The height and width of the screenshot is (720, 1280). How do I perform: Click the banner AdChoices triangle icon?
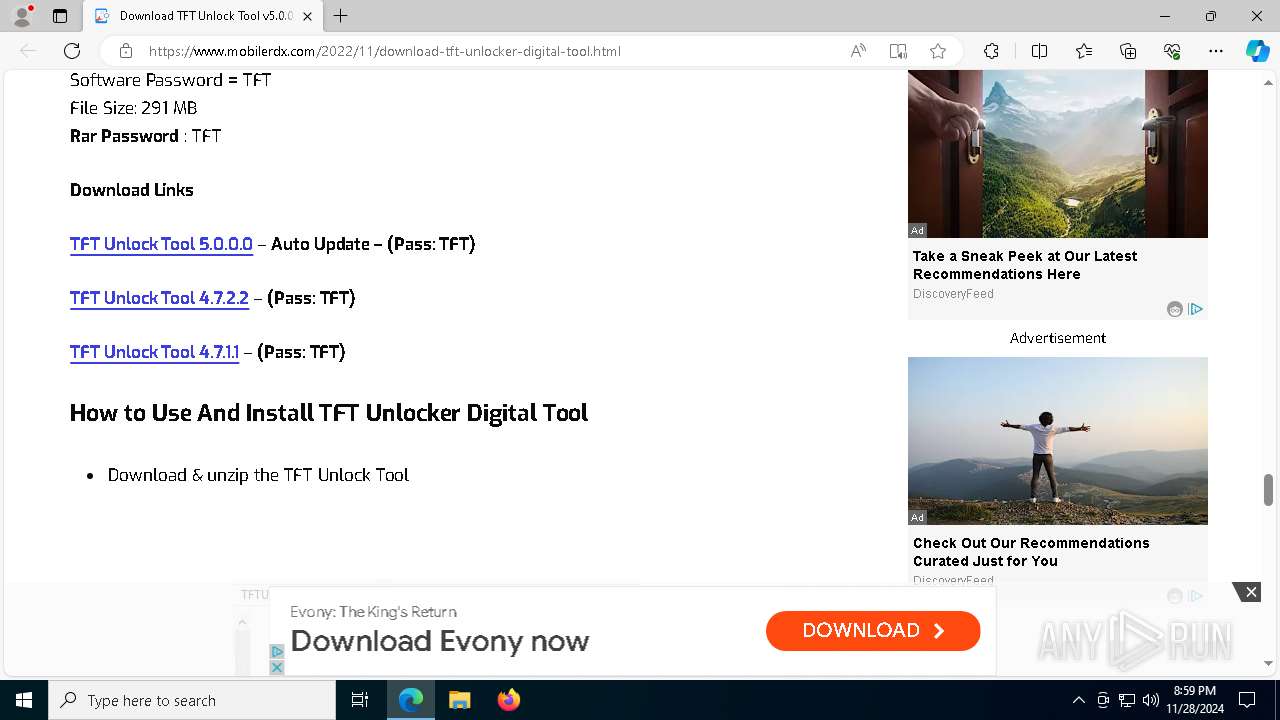(277, 651)
